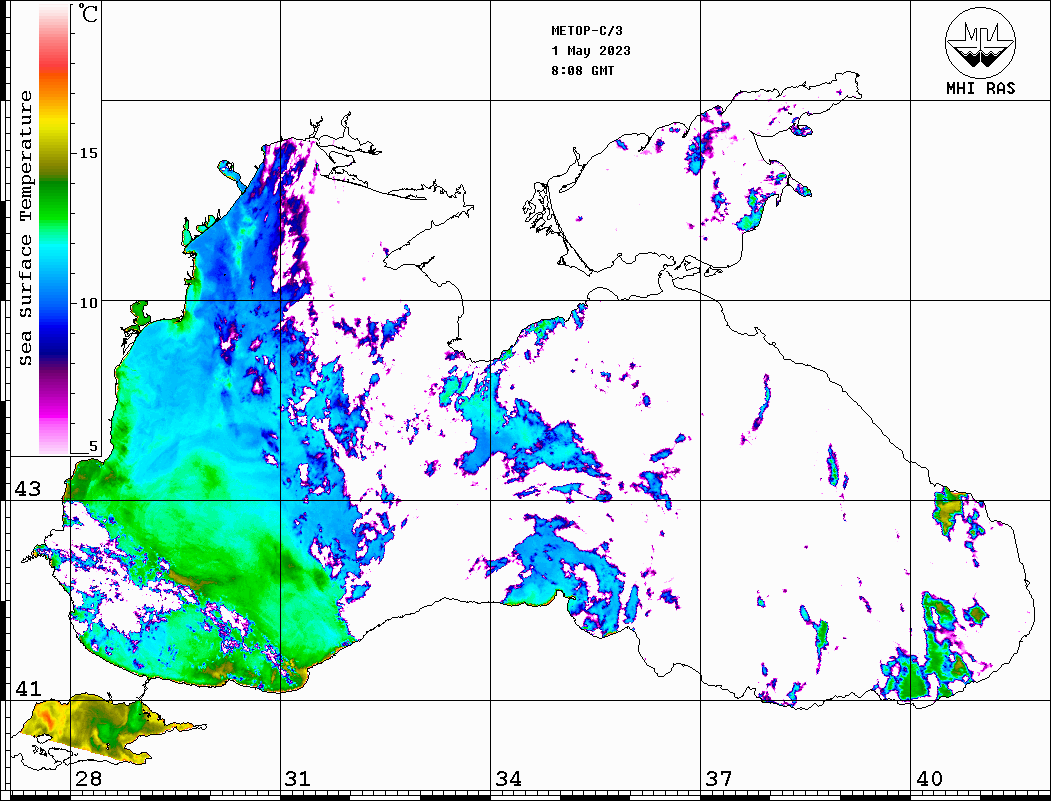Click the "METOP-C/3" satellite label
This screenshot has height=801, width=1051.
point(587,31)
